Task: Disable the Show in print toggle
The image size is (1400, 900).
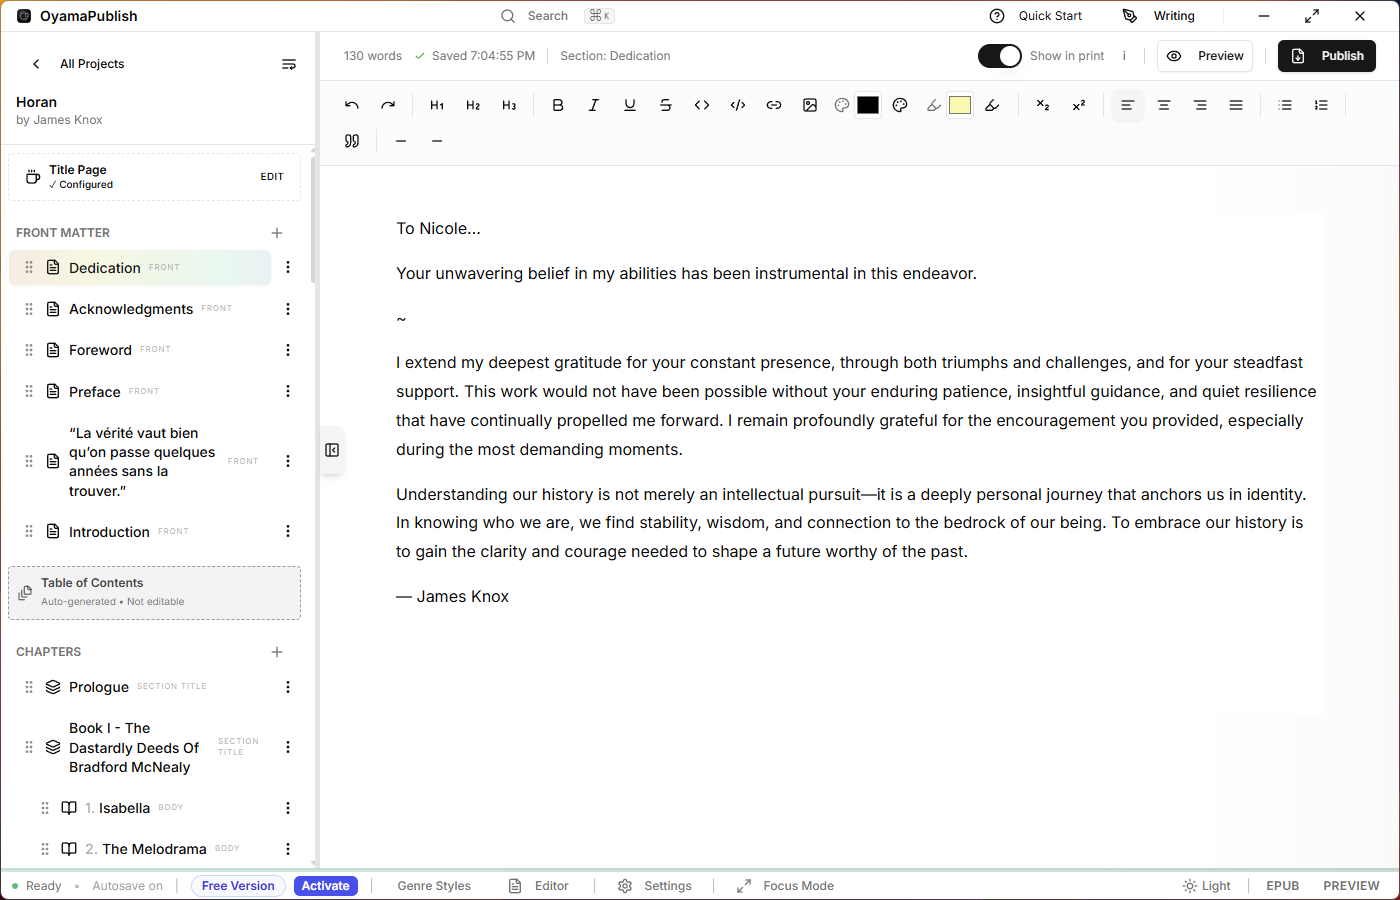Action: click(x=999, y=56)
